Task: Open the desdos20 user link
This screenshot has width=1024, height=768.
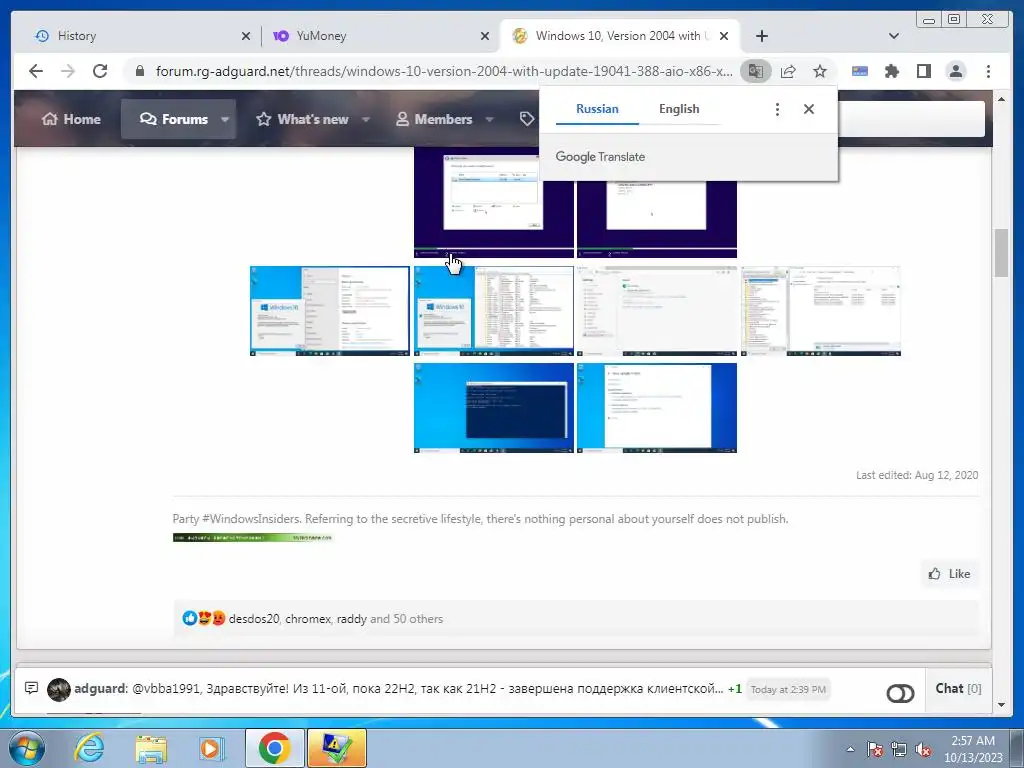Action: pyautogui.click(x=253, y=618)
